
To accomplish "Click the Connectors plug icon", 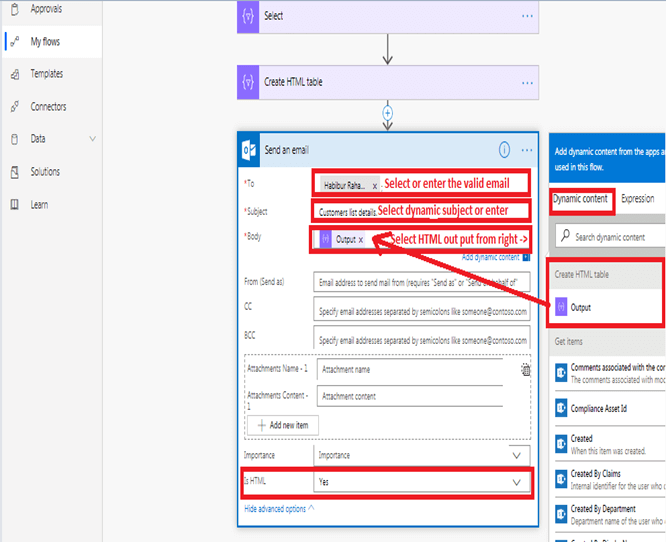I will click(15, 107).
